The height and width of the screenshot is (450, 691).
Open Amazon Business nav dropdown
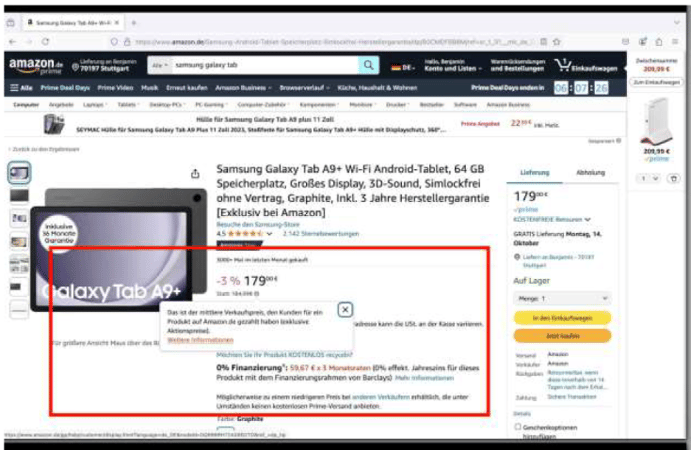[x=243, y=88]
